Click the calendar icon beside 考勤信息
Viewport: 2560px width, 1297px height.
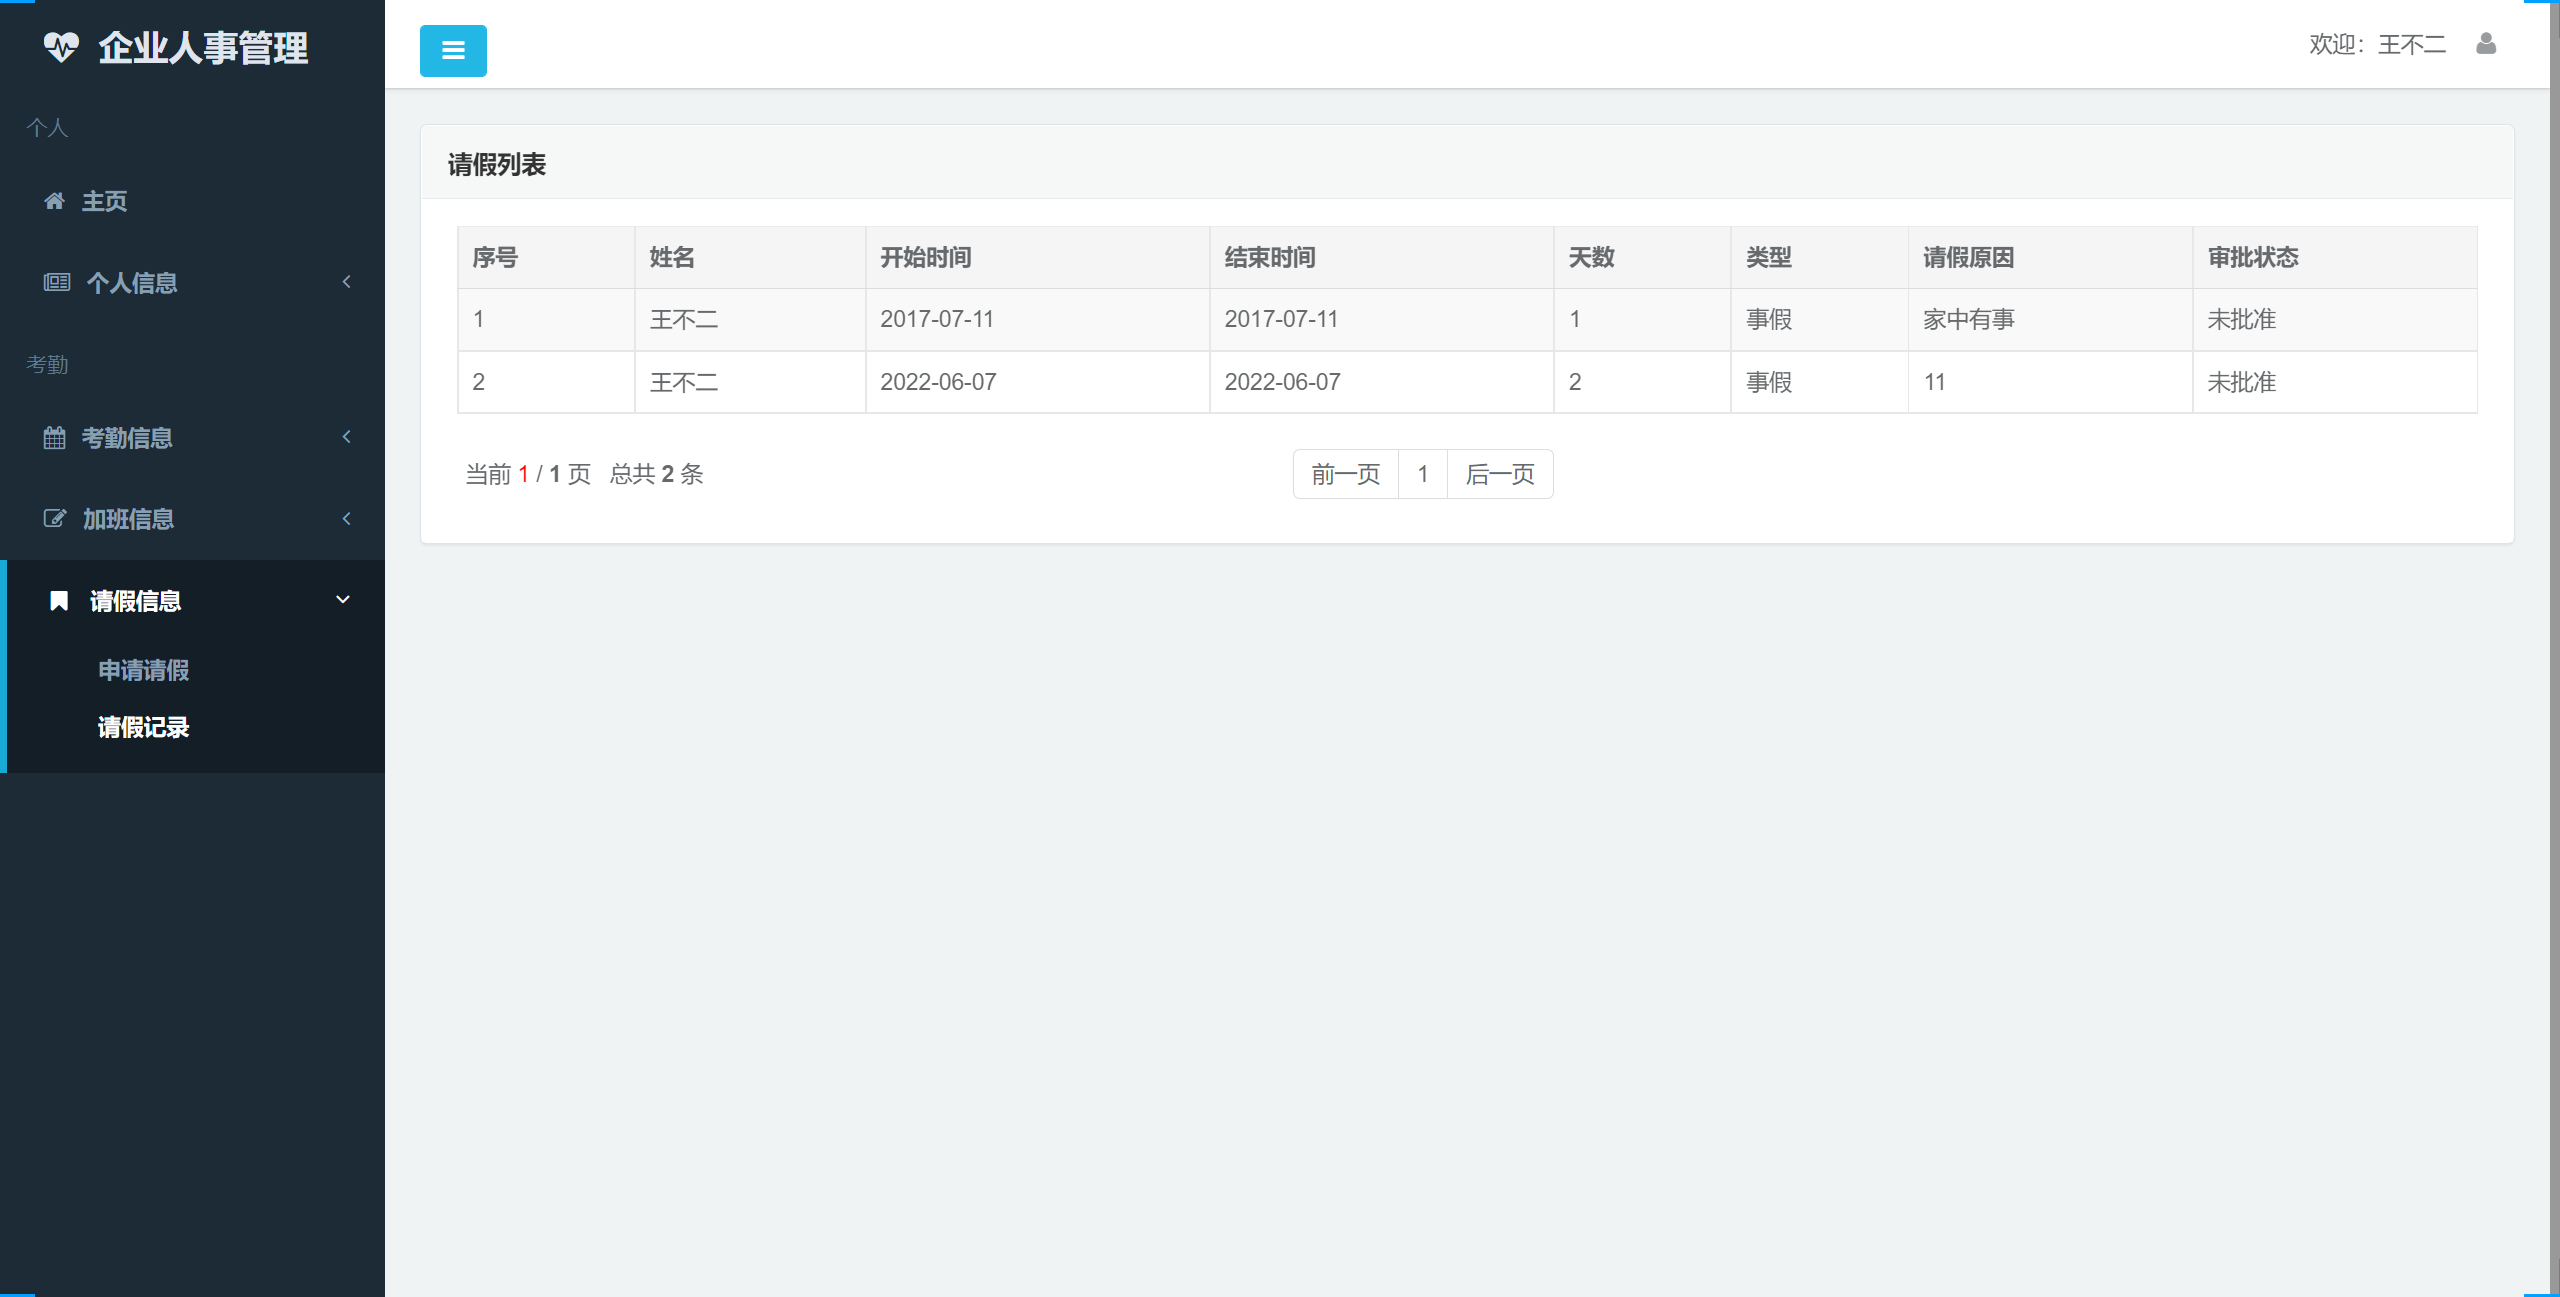pos(56,437)
